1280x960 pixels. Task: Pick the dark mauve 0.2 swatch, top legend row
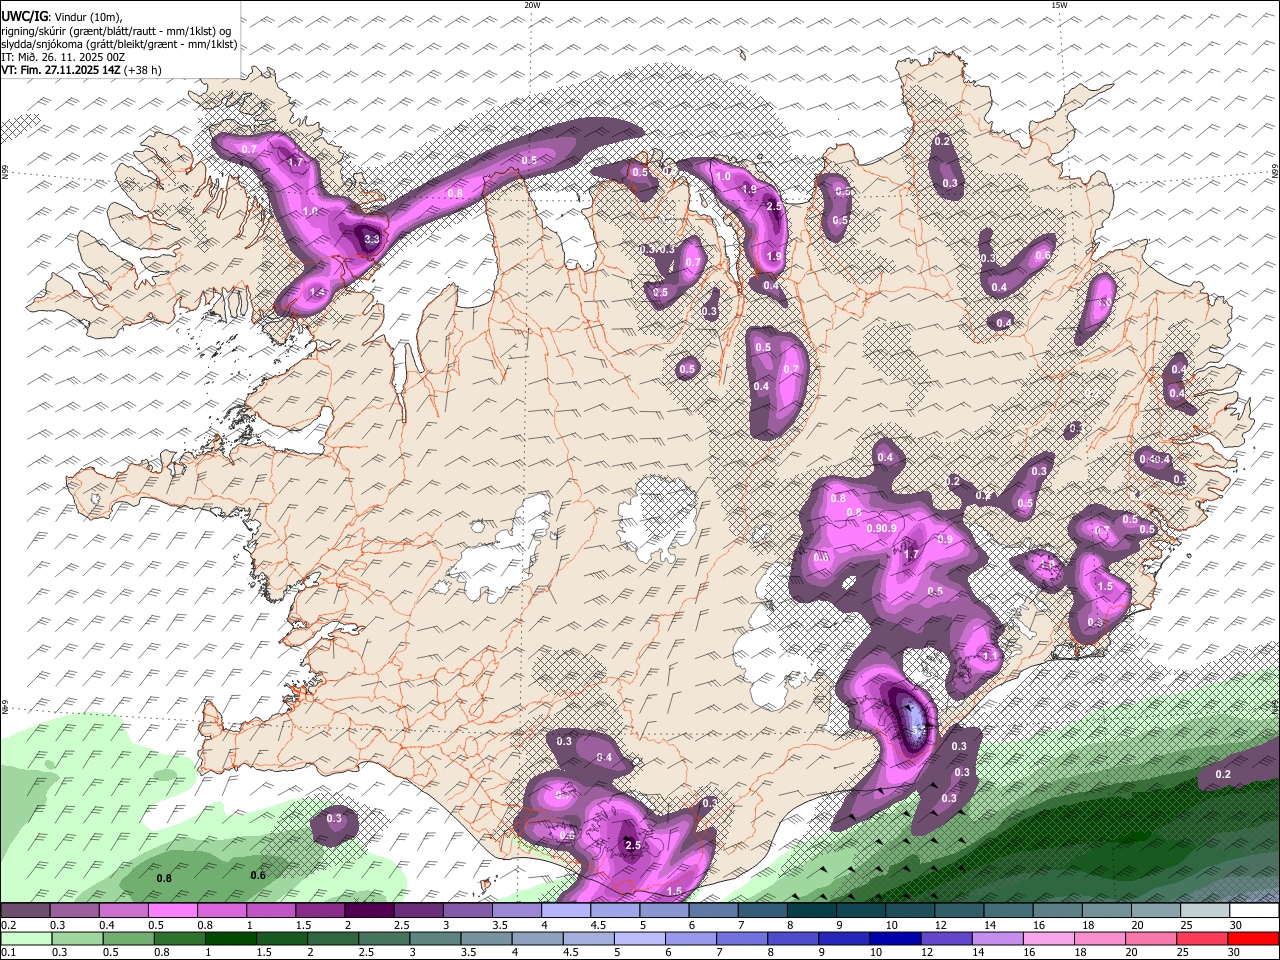pos(25,911)
